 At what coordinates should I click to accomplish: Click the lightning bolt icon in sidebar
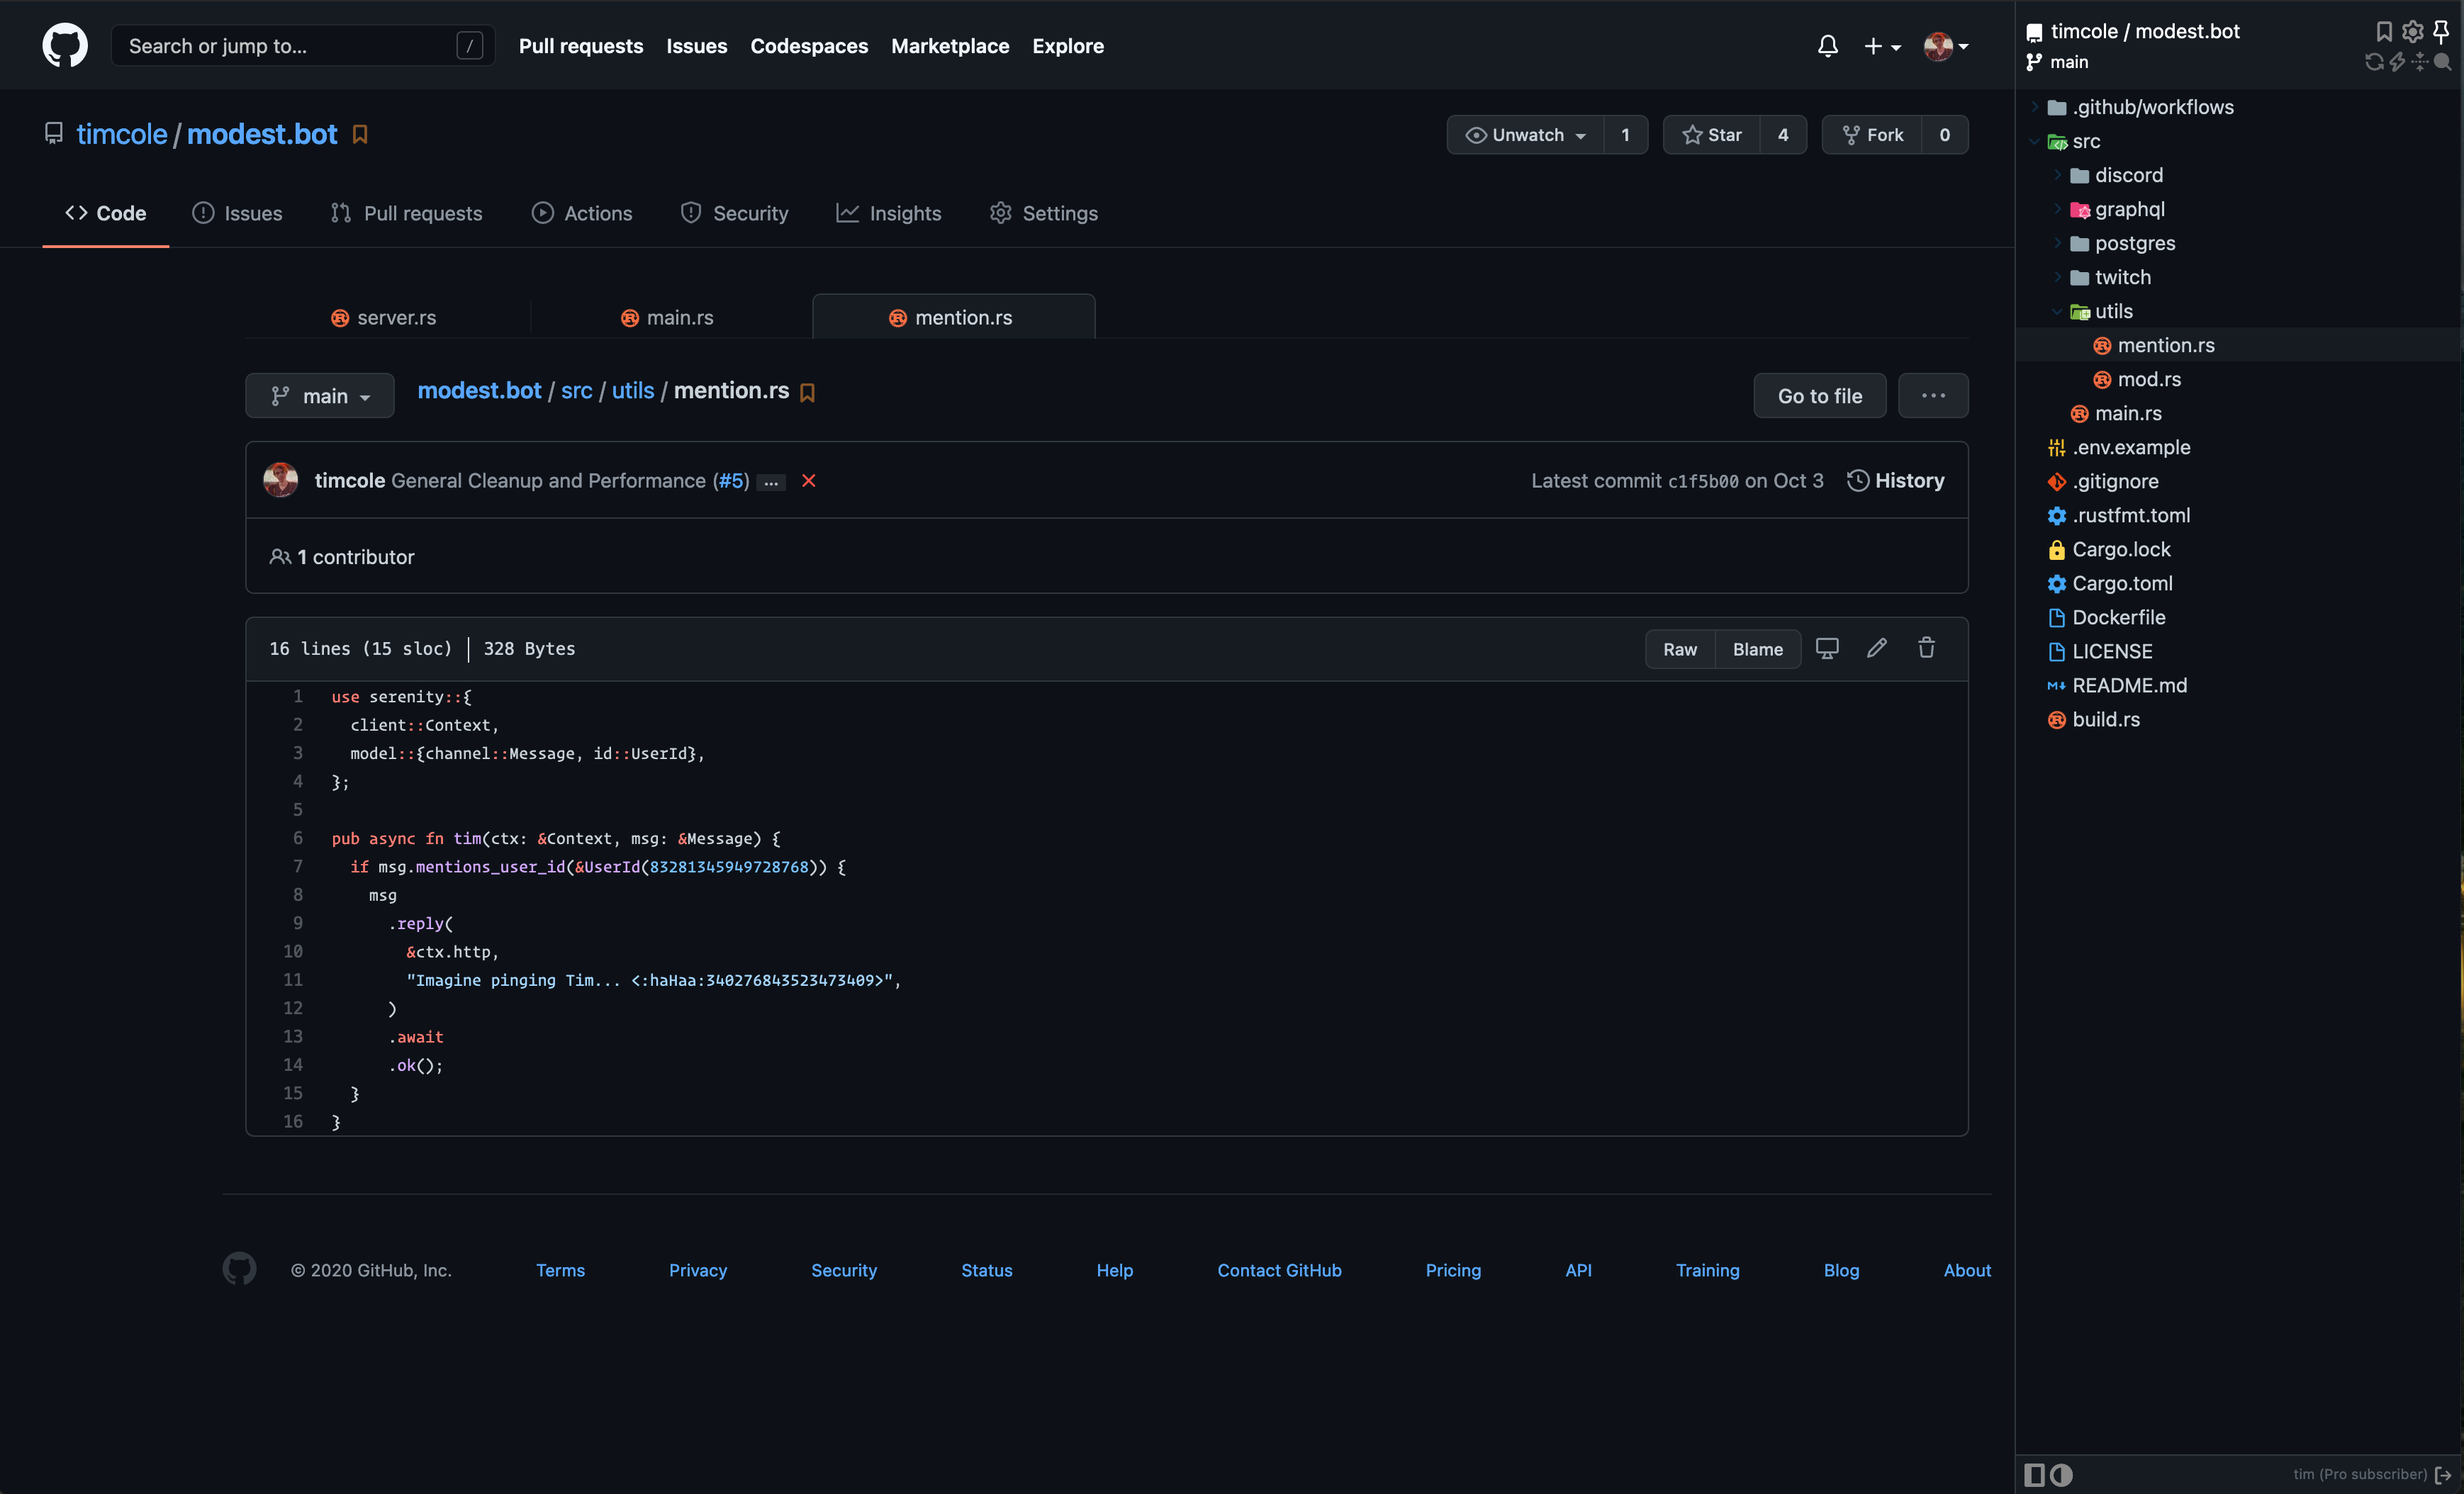2397,62
